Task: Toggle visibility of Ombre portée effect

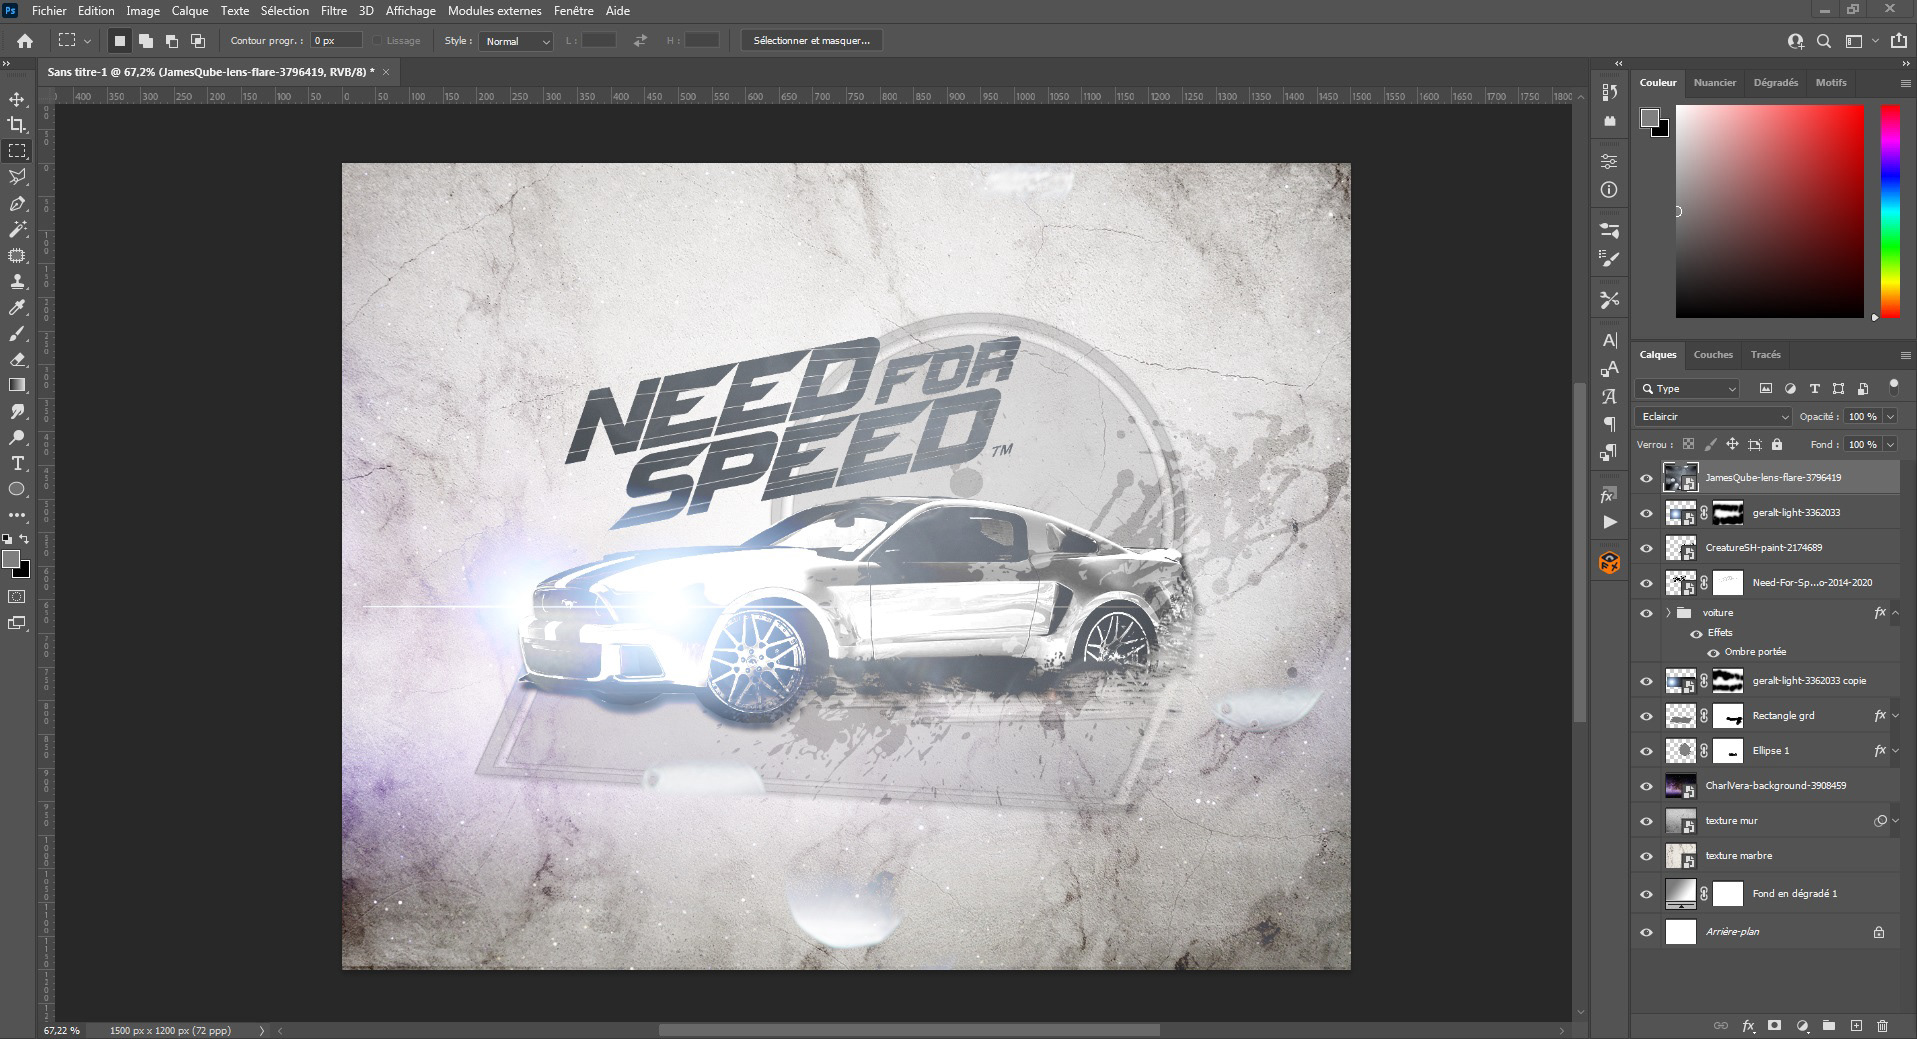Action: [1713, 652]
